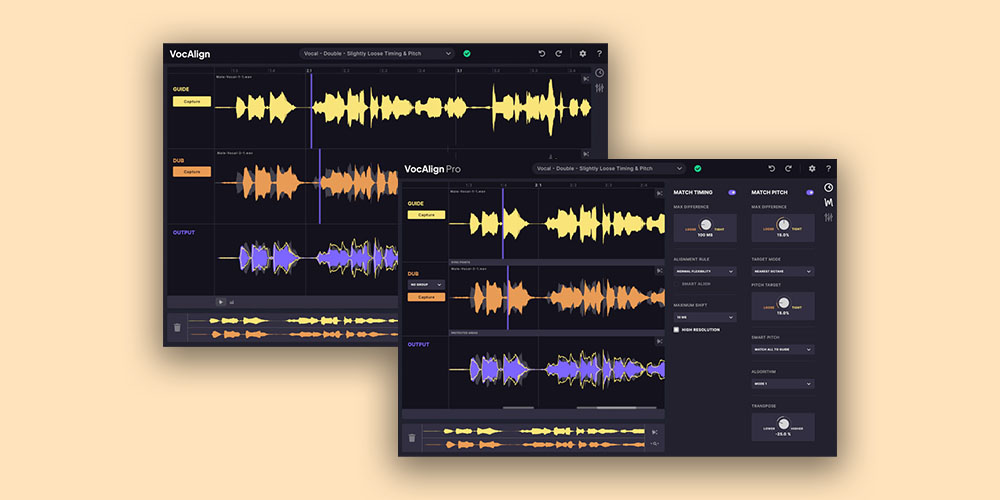The width and height of the screenshot is (1000, 500).
Task: Click the Protected Areas bar under Dub
Action: tap(556, 333)
